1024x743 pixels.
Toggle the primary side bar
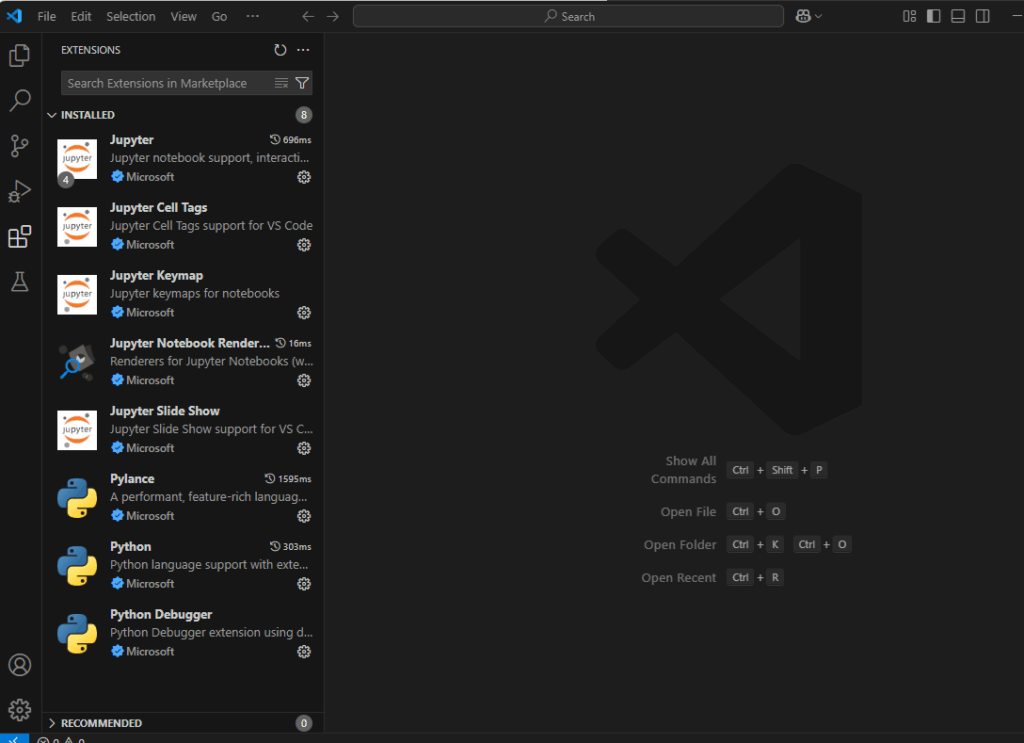(934, 16)
